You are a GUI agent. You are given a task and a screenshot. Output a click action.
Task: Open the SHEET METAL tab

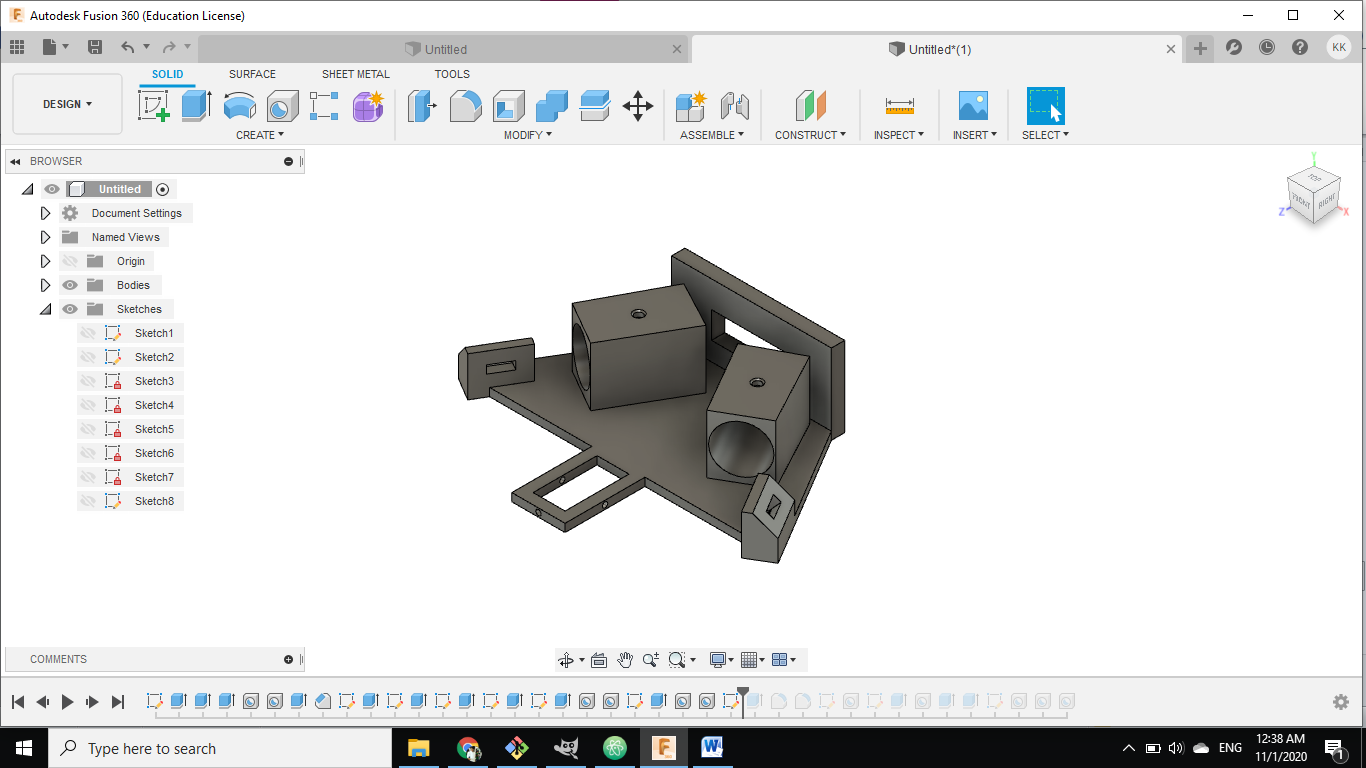tap(355, 74)
